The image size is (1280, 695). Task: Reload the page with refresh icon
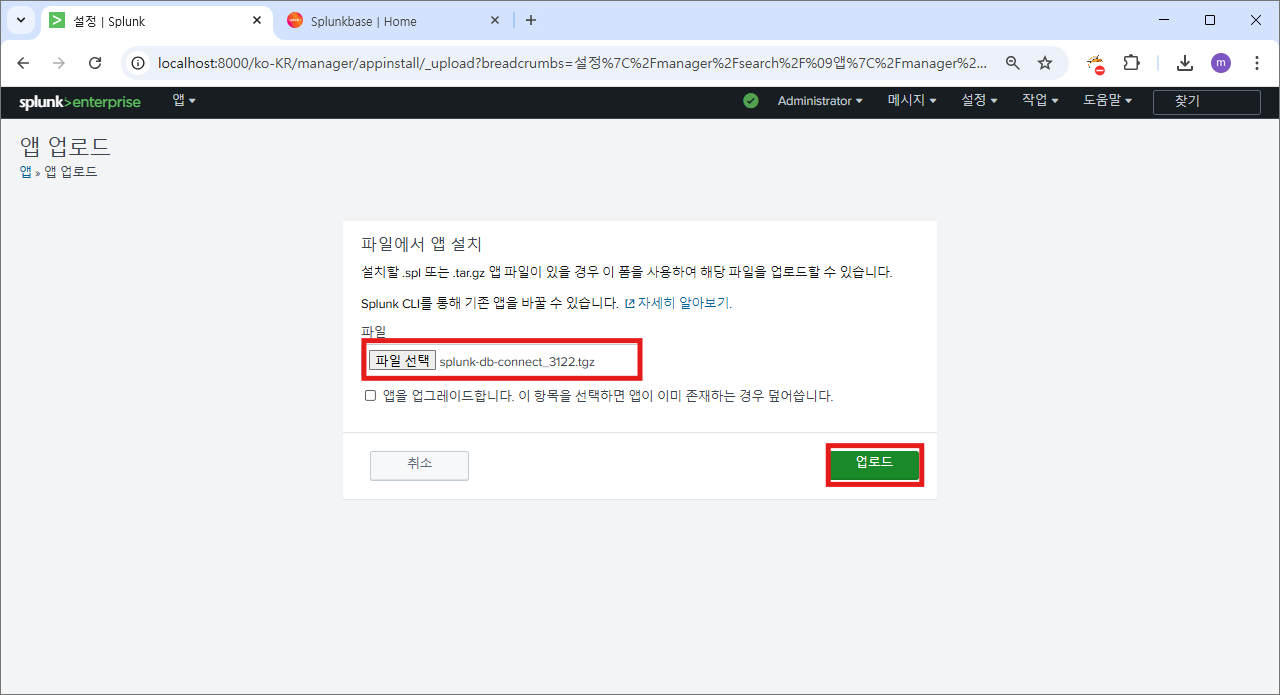(x=95, y=63)
